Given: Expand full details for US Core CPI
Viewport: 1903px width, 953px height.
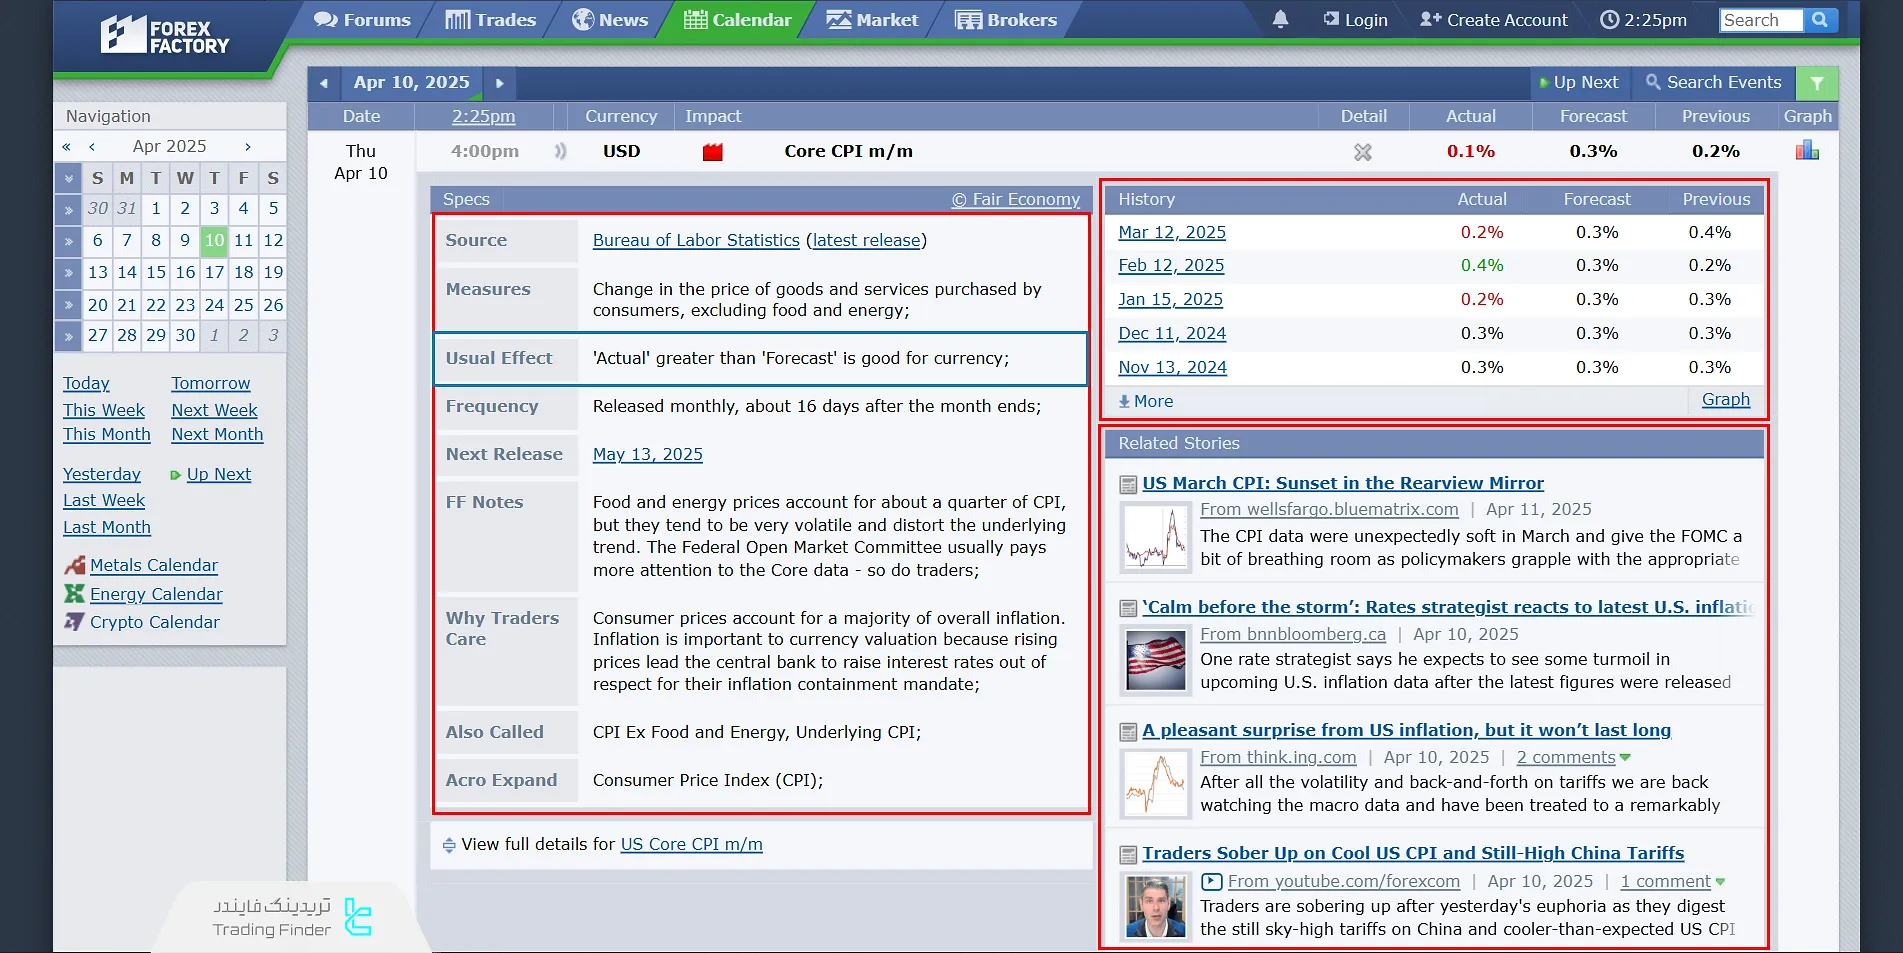Looking at the screenshot, I should (x=691, y=844).
